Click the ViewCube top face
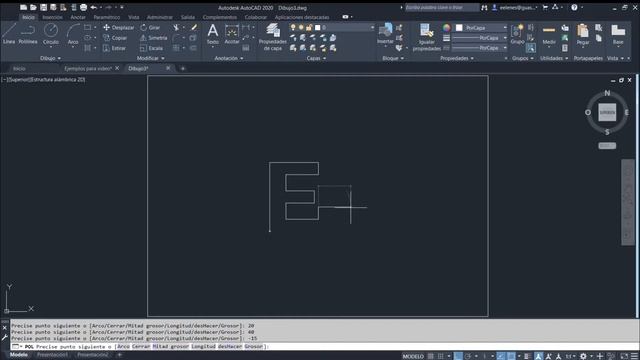Screen dimensions: 640x360 tap(607, 112)
